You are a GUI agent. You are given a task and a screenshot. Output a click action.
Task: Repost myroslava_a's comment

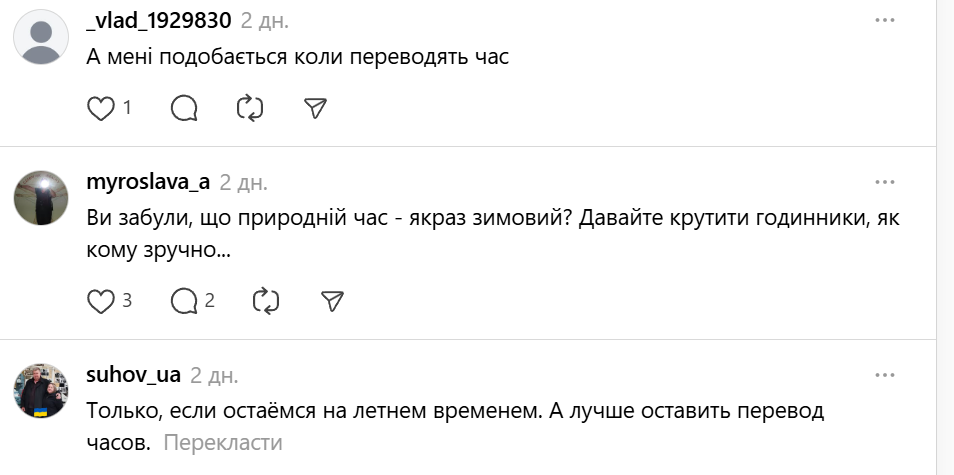tap(266, 300)
